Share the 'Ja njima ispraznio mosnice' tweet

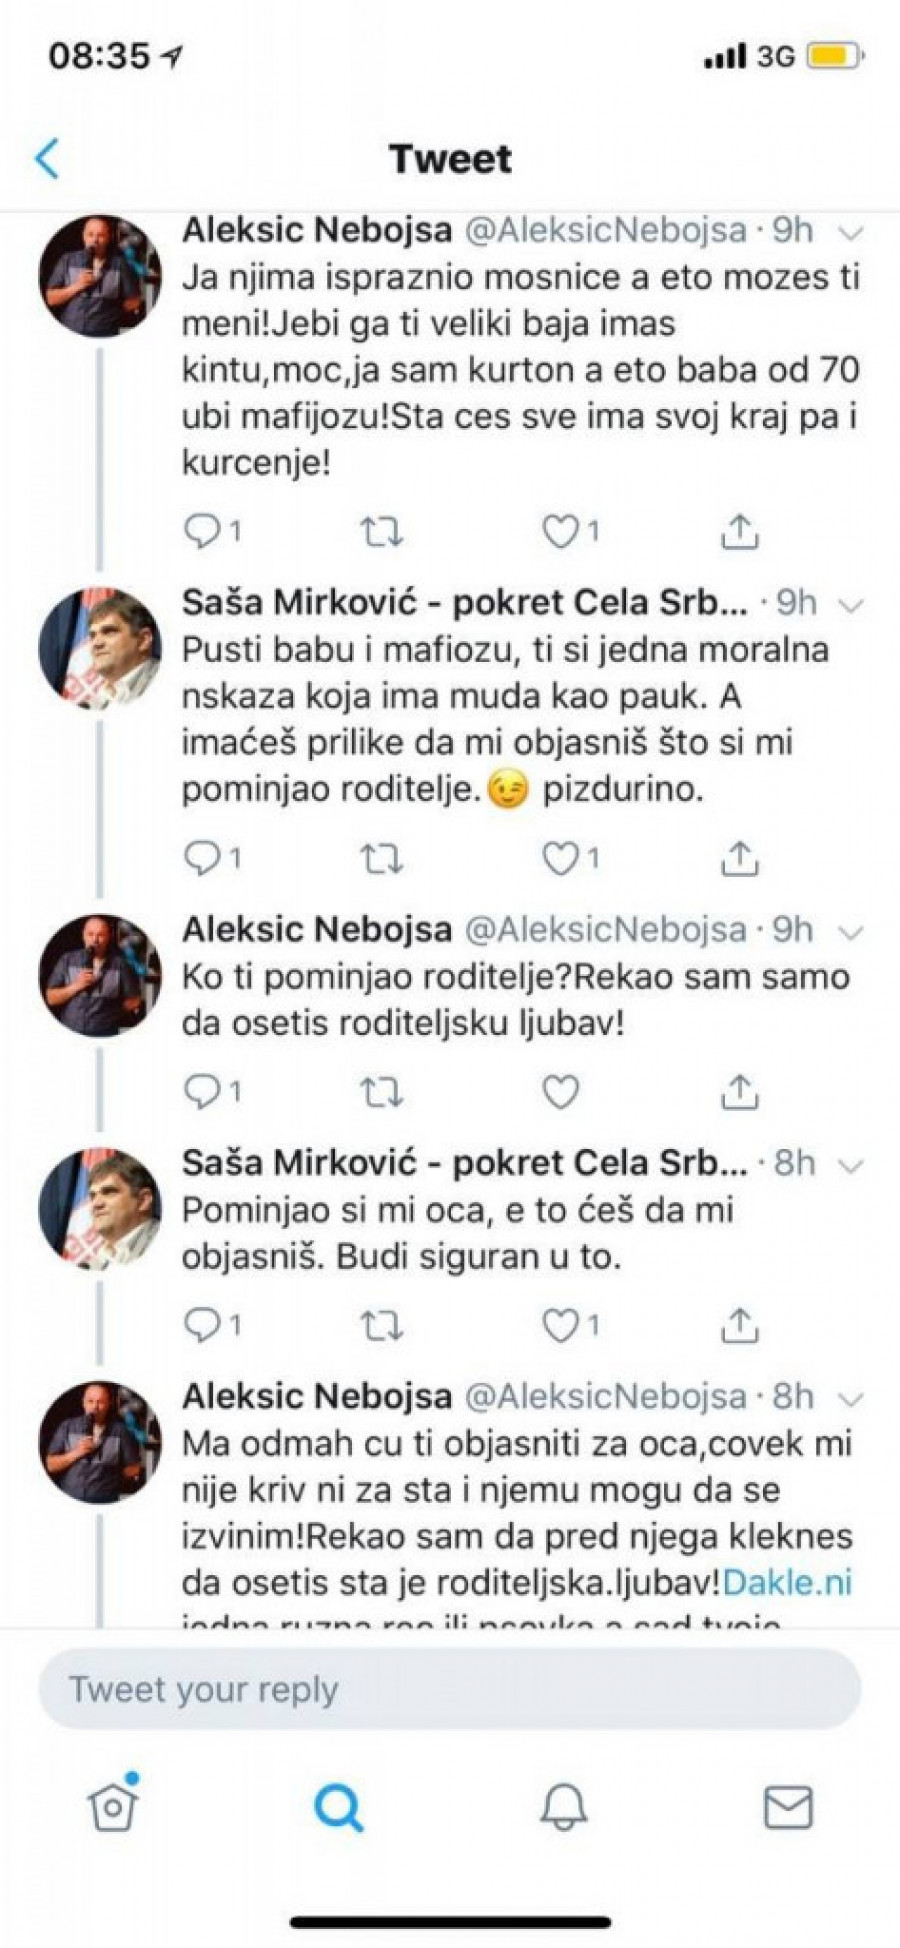(x=739, y=532)
